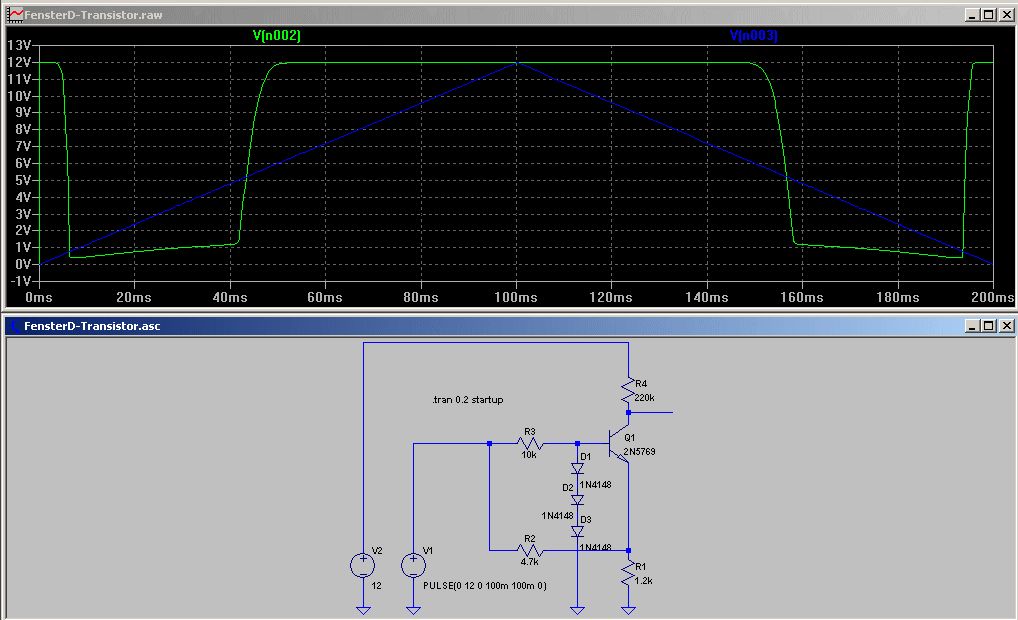Click the PULSE(0 12 0 100m 100m 0) value text
Image resolution: width=1018 pixels, height=620 pixels.
485,586
